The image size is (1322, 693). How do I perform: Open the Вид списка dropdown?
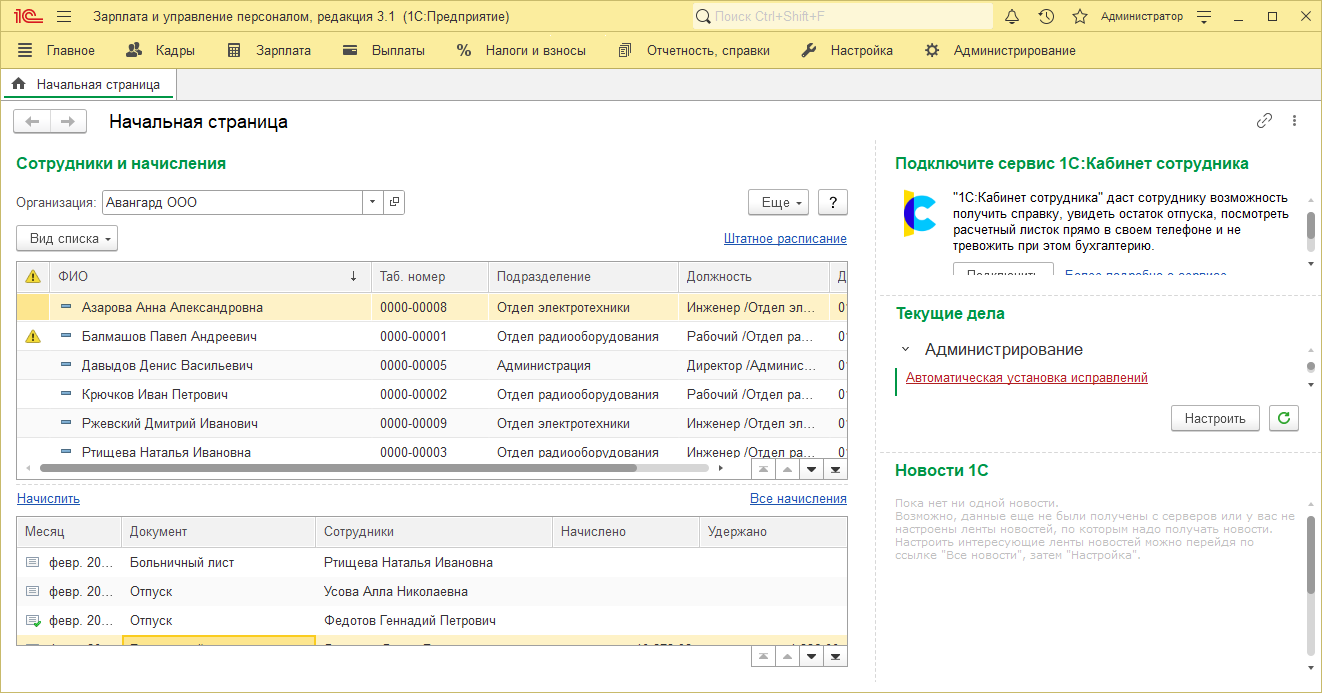click(67, 239)
